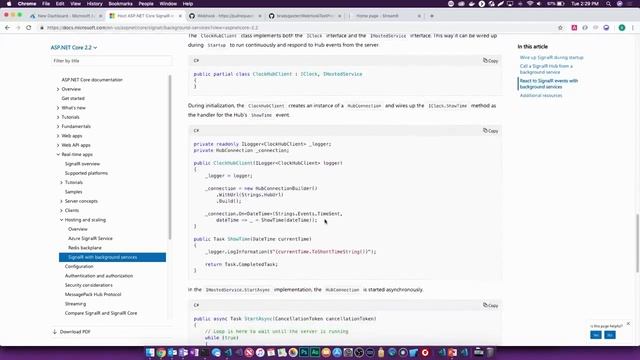Click the Chrome forward arrow
The height and width of the screenshot is (360, 640).
pos(18,28)
